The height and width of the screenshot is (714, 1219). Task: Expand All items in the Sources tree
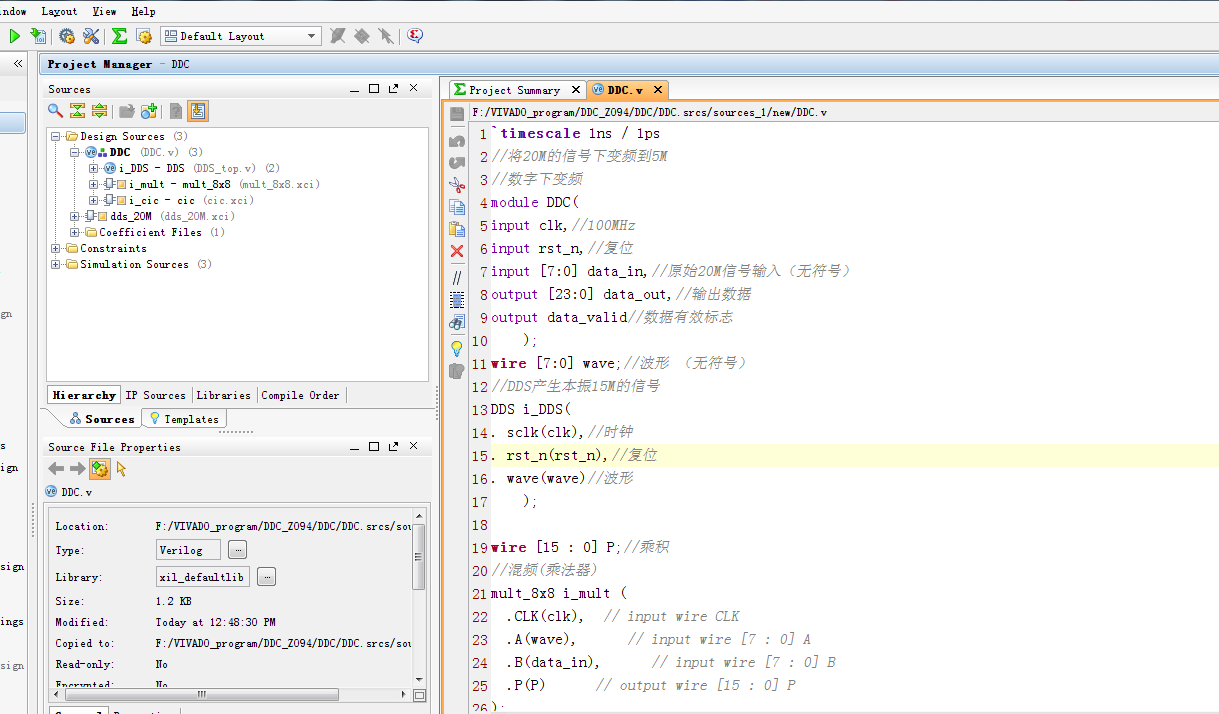tap(99, 110)
